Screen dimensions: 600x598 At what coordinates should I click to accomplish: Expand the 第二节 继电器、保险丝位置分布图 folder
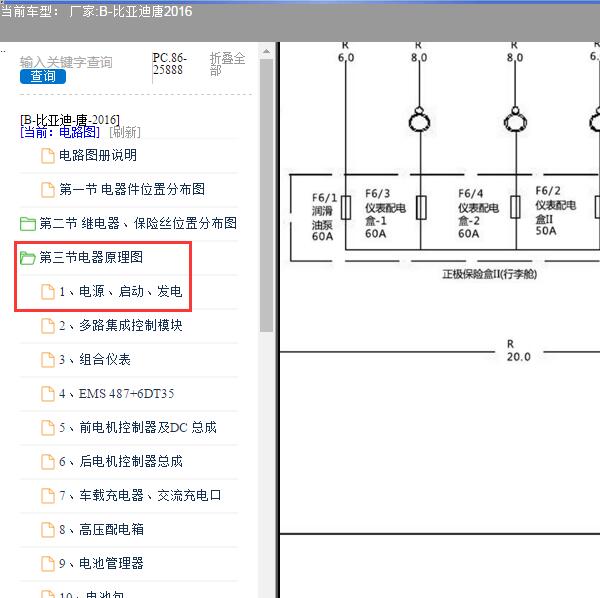click(x=138, y=223)
